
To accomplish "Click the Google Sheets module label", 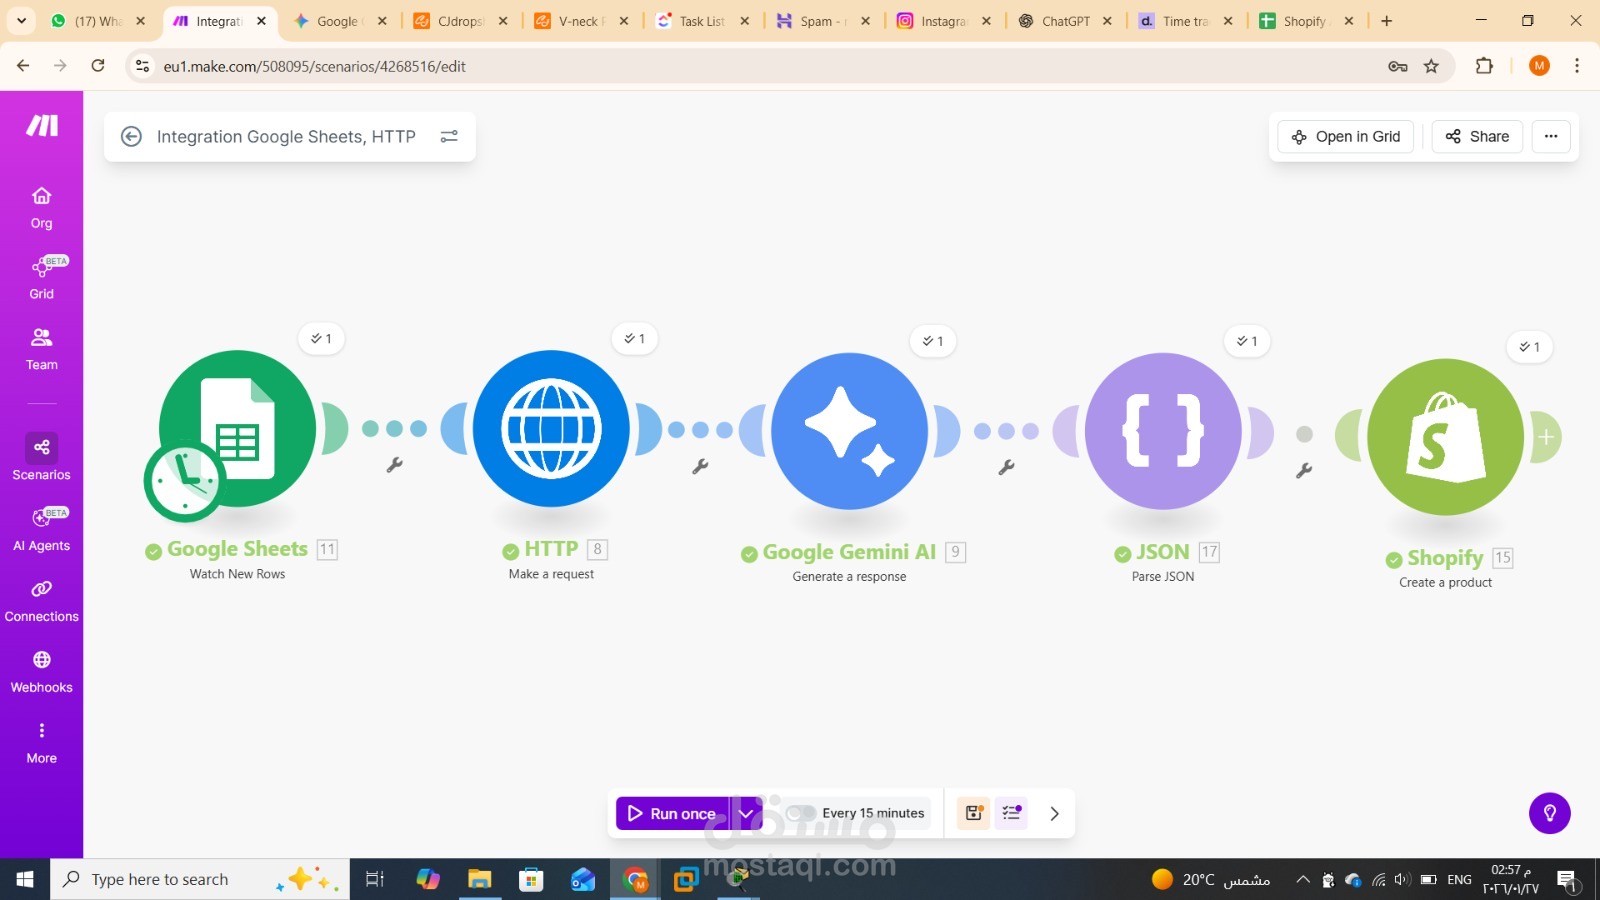I will tap(238, 549).
